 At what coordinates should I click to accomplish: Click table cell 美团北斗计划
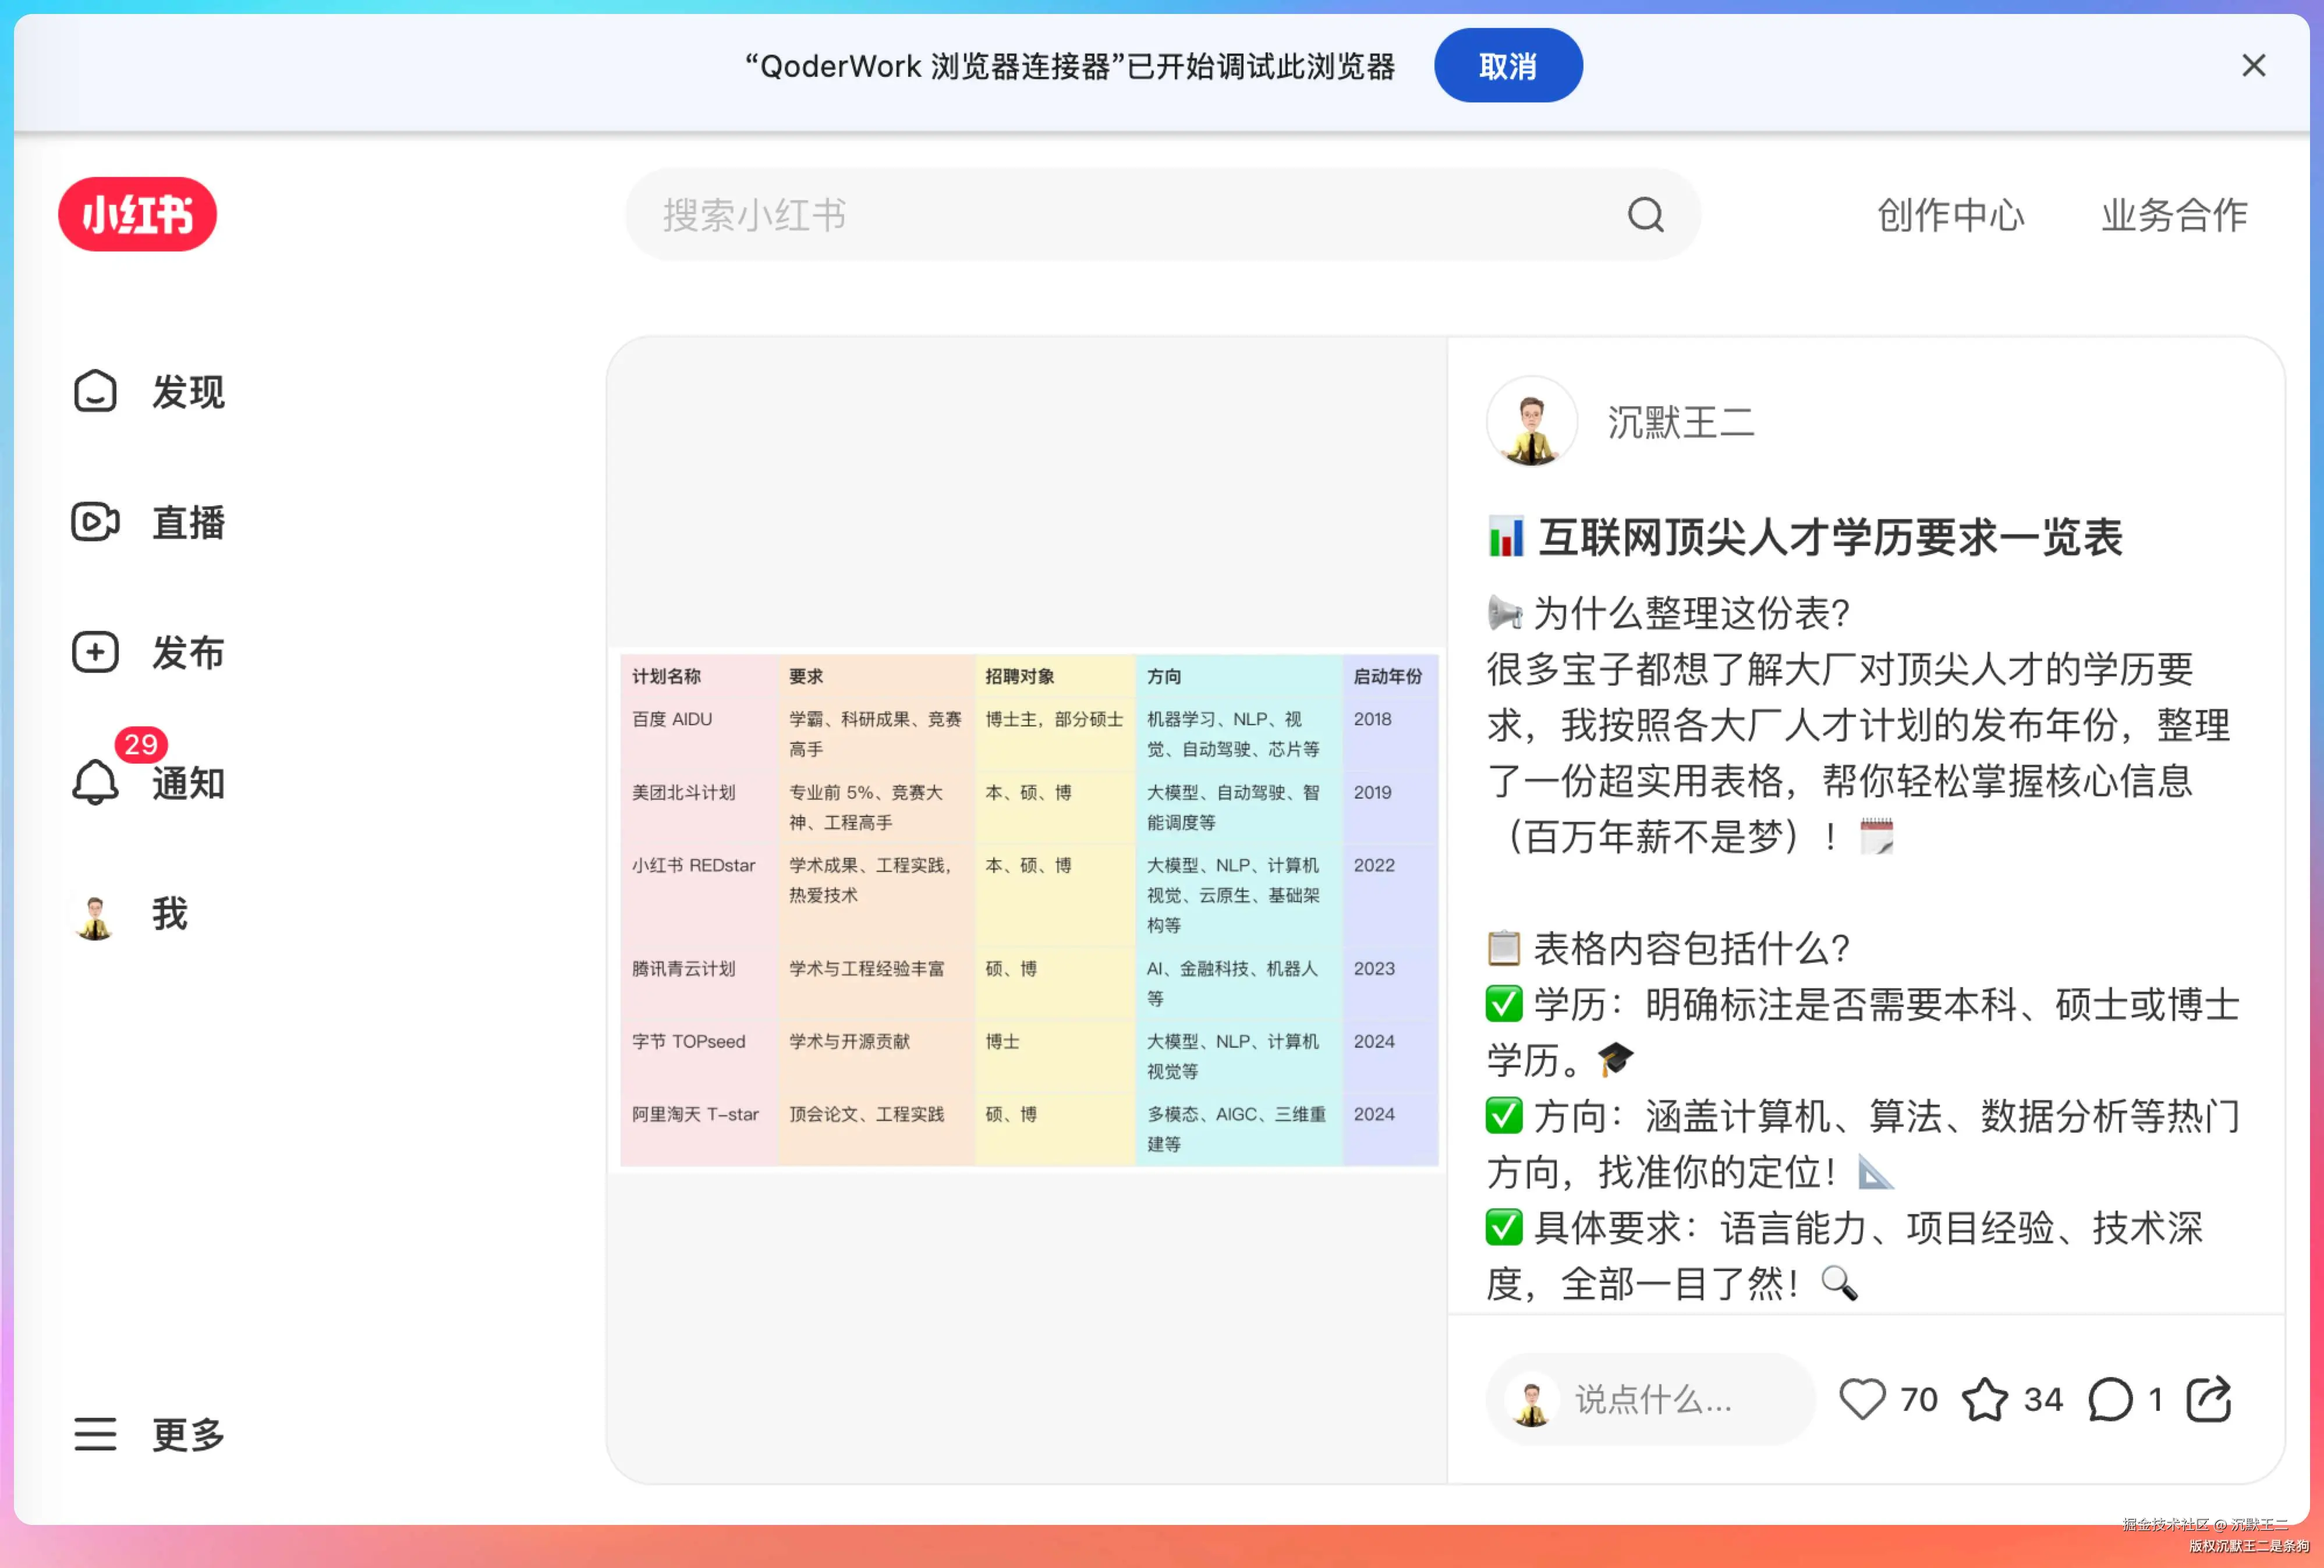click(683, 792)
